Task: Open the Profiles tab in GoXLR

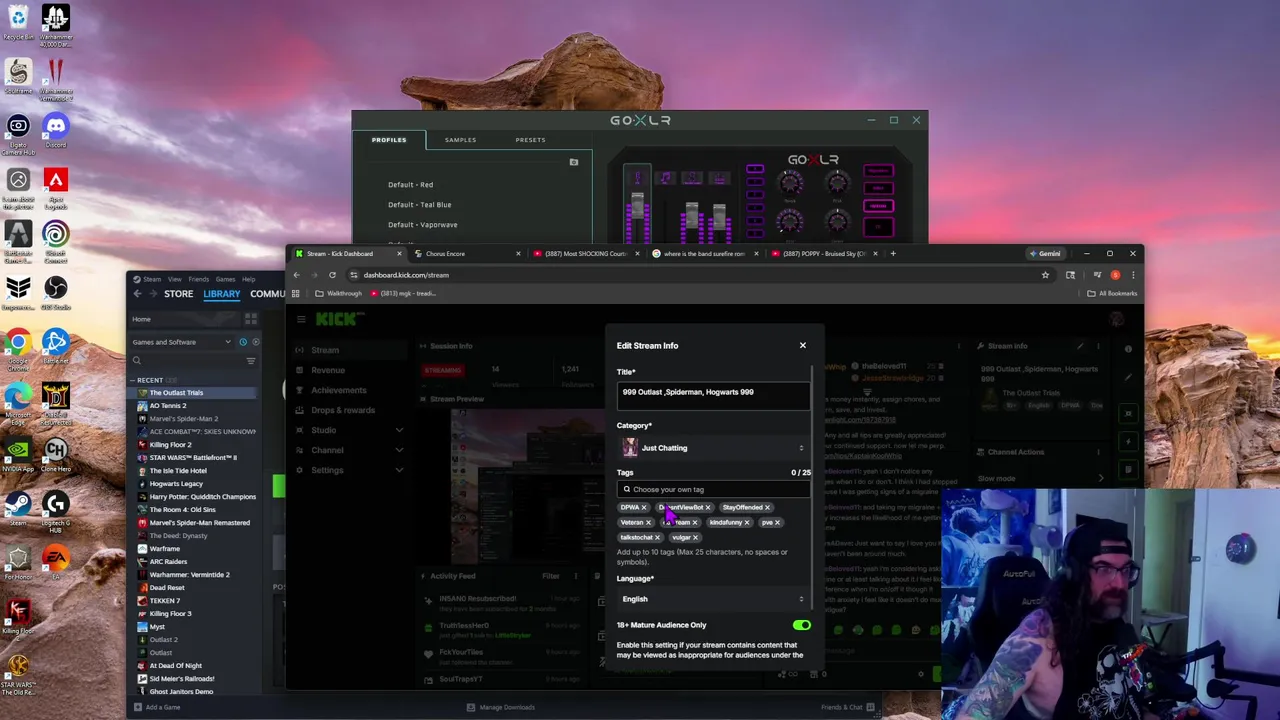Action: [389, 140]
